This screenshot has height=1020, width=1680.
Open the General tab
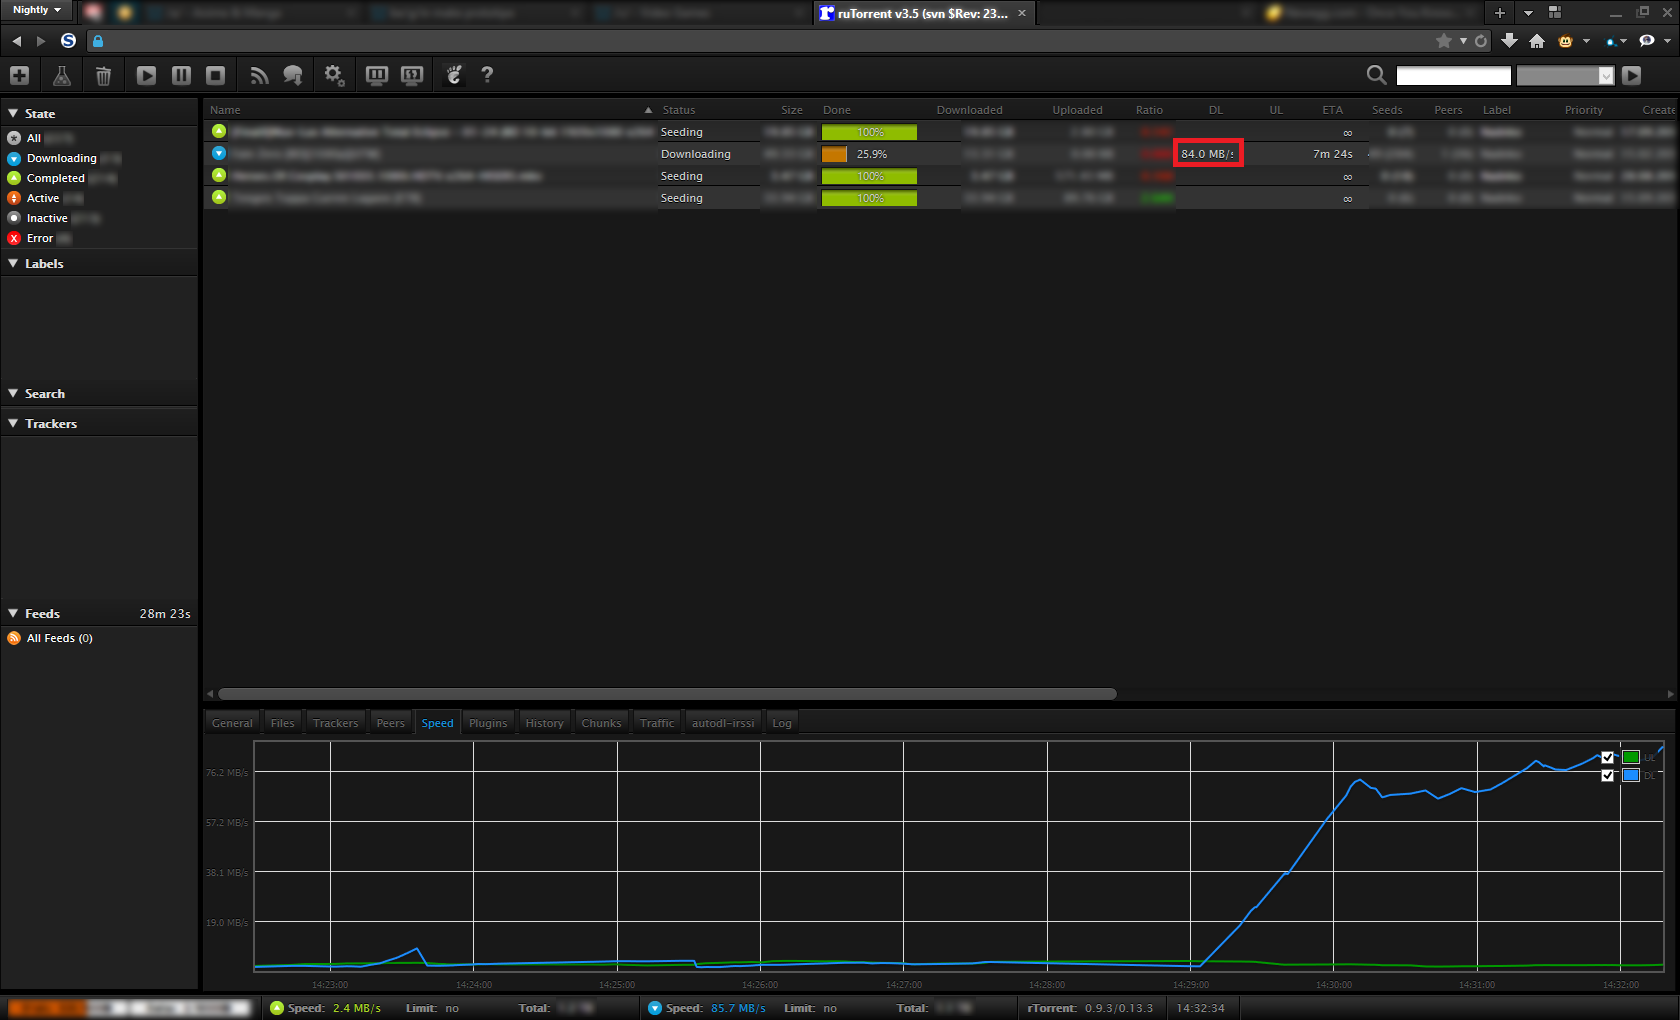(x=232, y=723)
